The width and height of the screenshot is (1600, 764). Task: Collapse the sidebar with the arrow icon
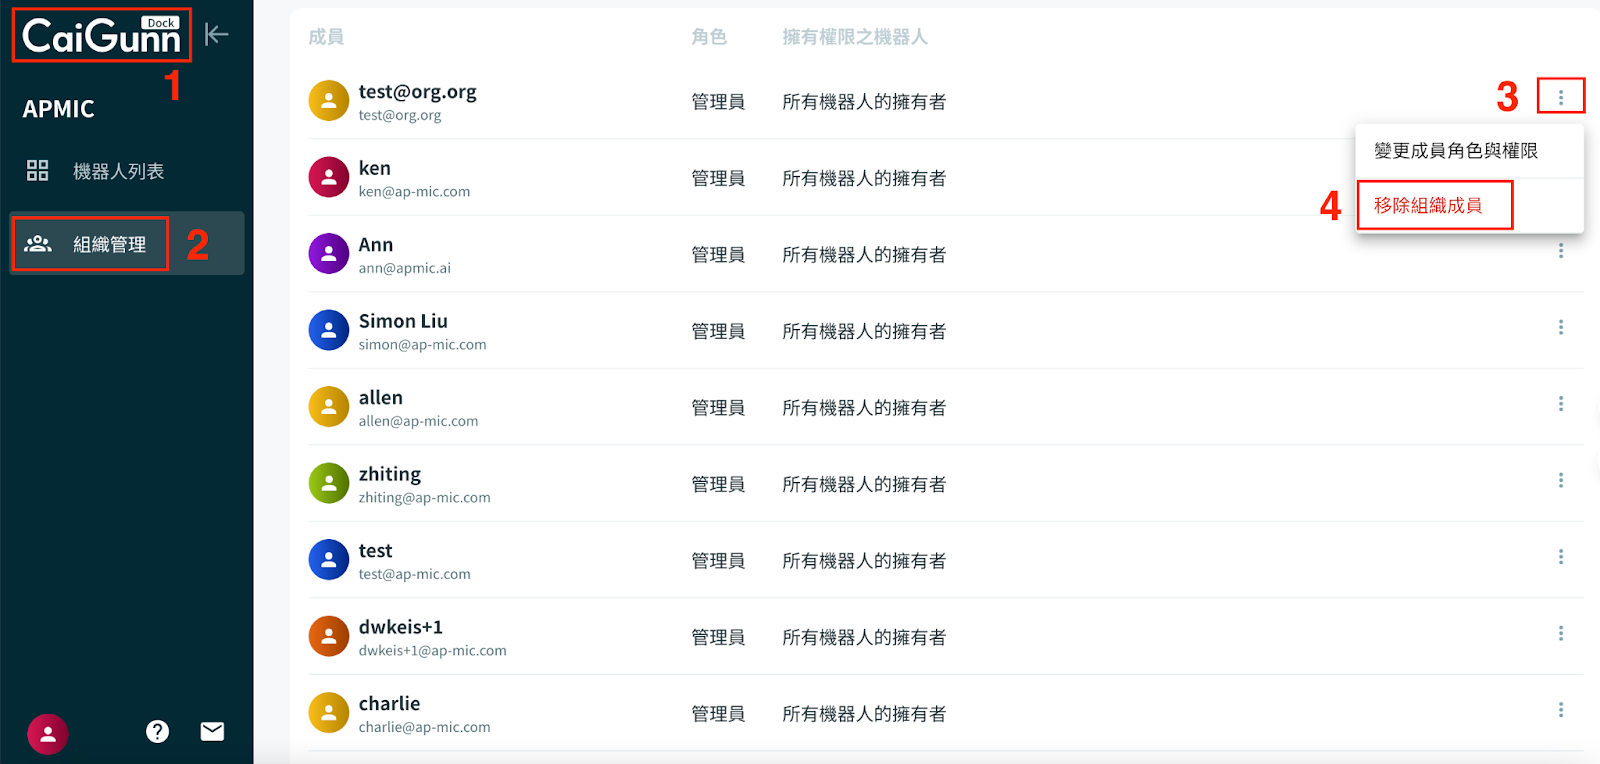point(216,35)
